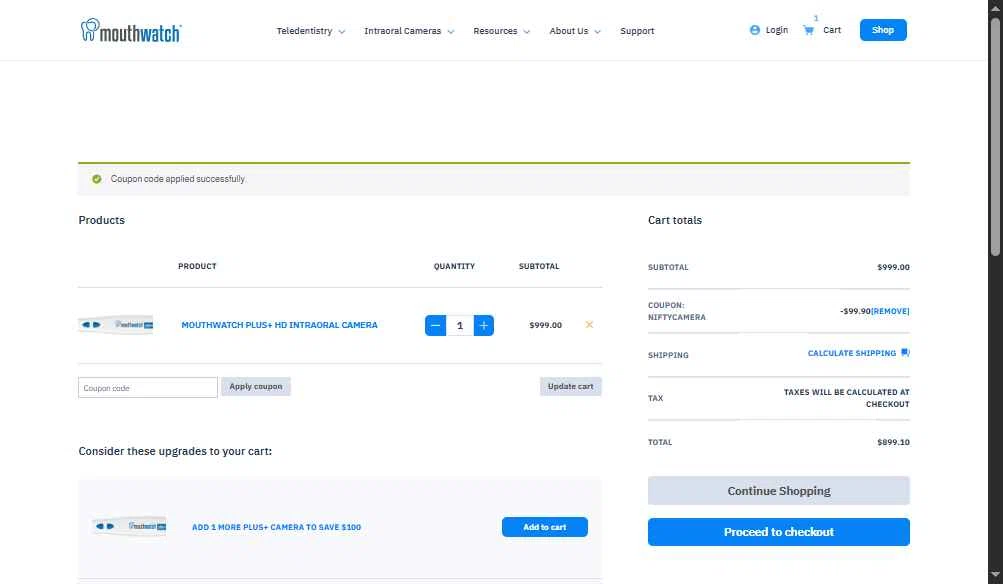
Task: Expand the Teledentistry menu chevron
Action: pos(342,31)
